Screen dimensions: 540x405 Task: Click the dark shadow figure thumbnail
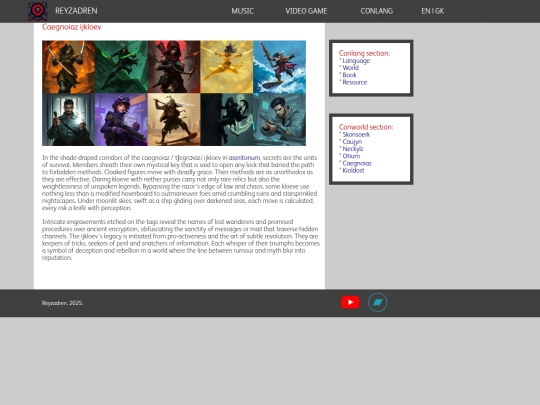coord(227,120)
